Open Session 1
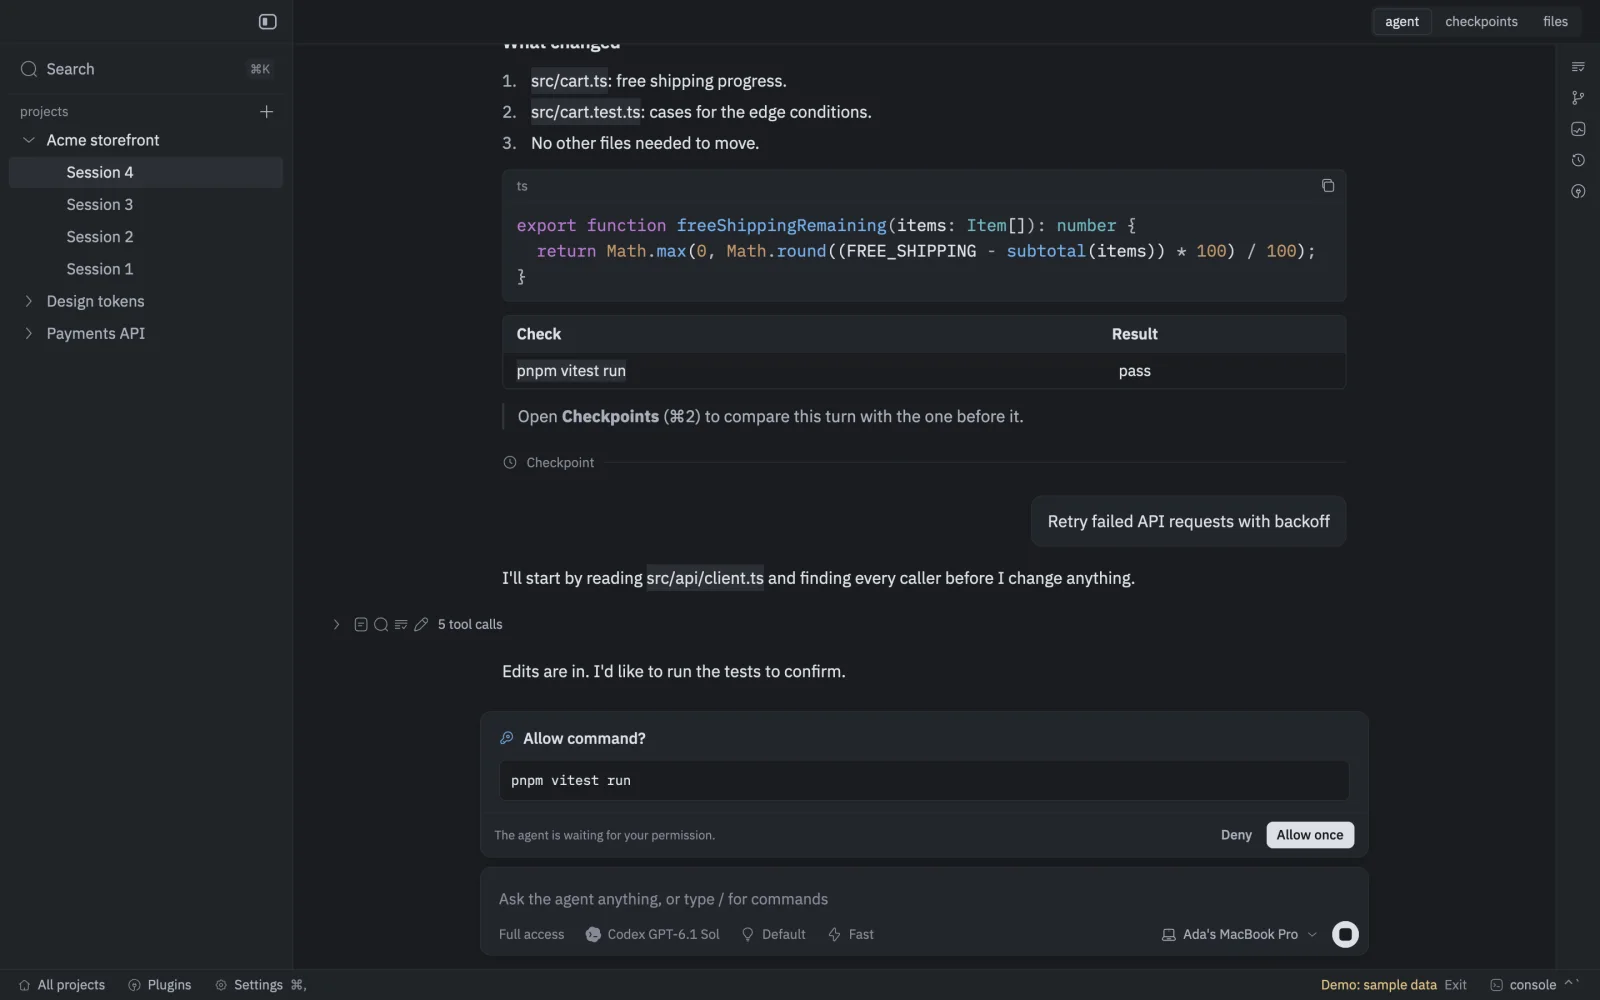Image resolution: width=1600 pixels, height=1000 pixels. pyautogui.click(x=146, y=269)
